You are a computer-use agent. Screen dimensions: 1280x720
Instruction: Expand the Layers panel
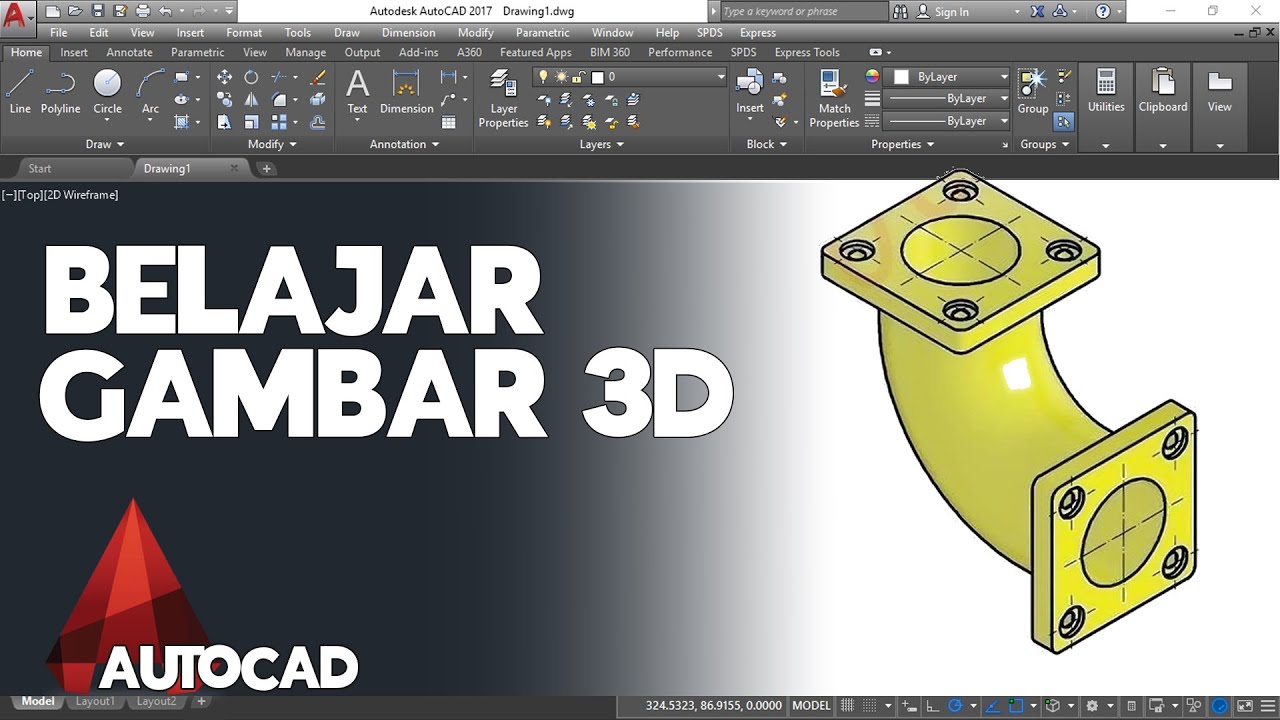tap(601, 144)
